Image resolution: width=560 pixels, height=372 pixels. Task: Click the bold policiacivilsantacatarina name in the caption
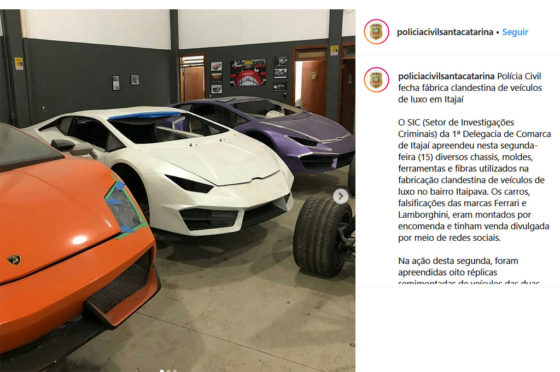[x=446, y=76]
